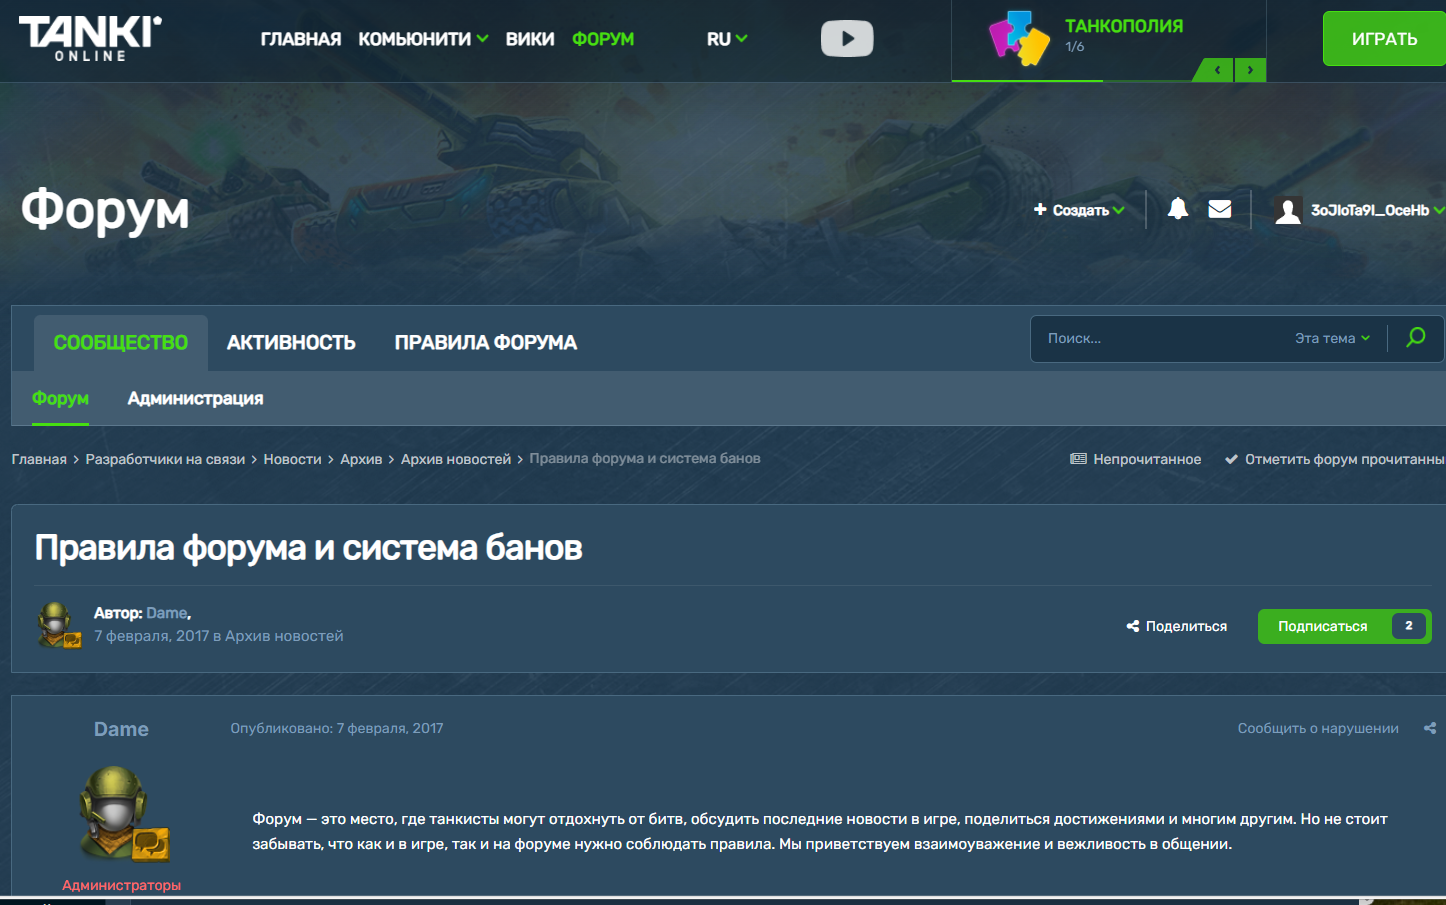The image size is (1446, 905).
Task: Change search scope Эта тема dropdown
Action: (1332, 338)
